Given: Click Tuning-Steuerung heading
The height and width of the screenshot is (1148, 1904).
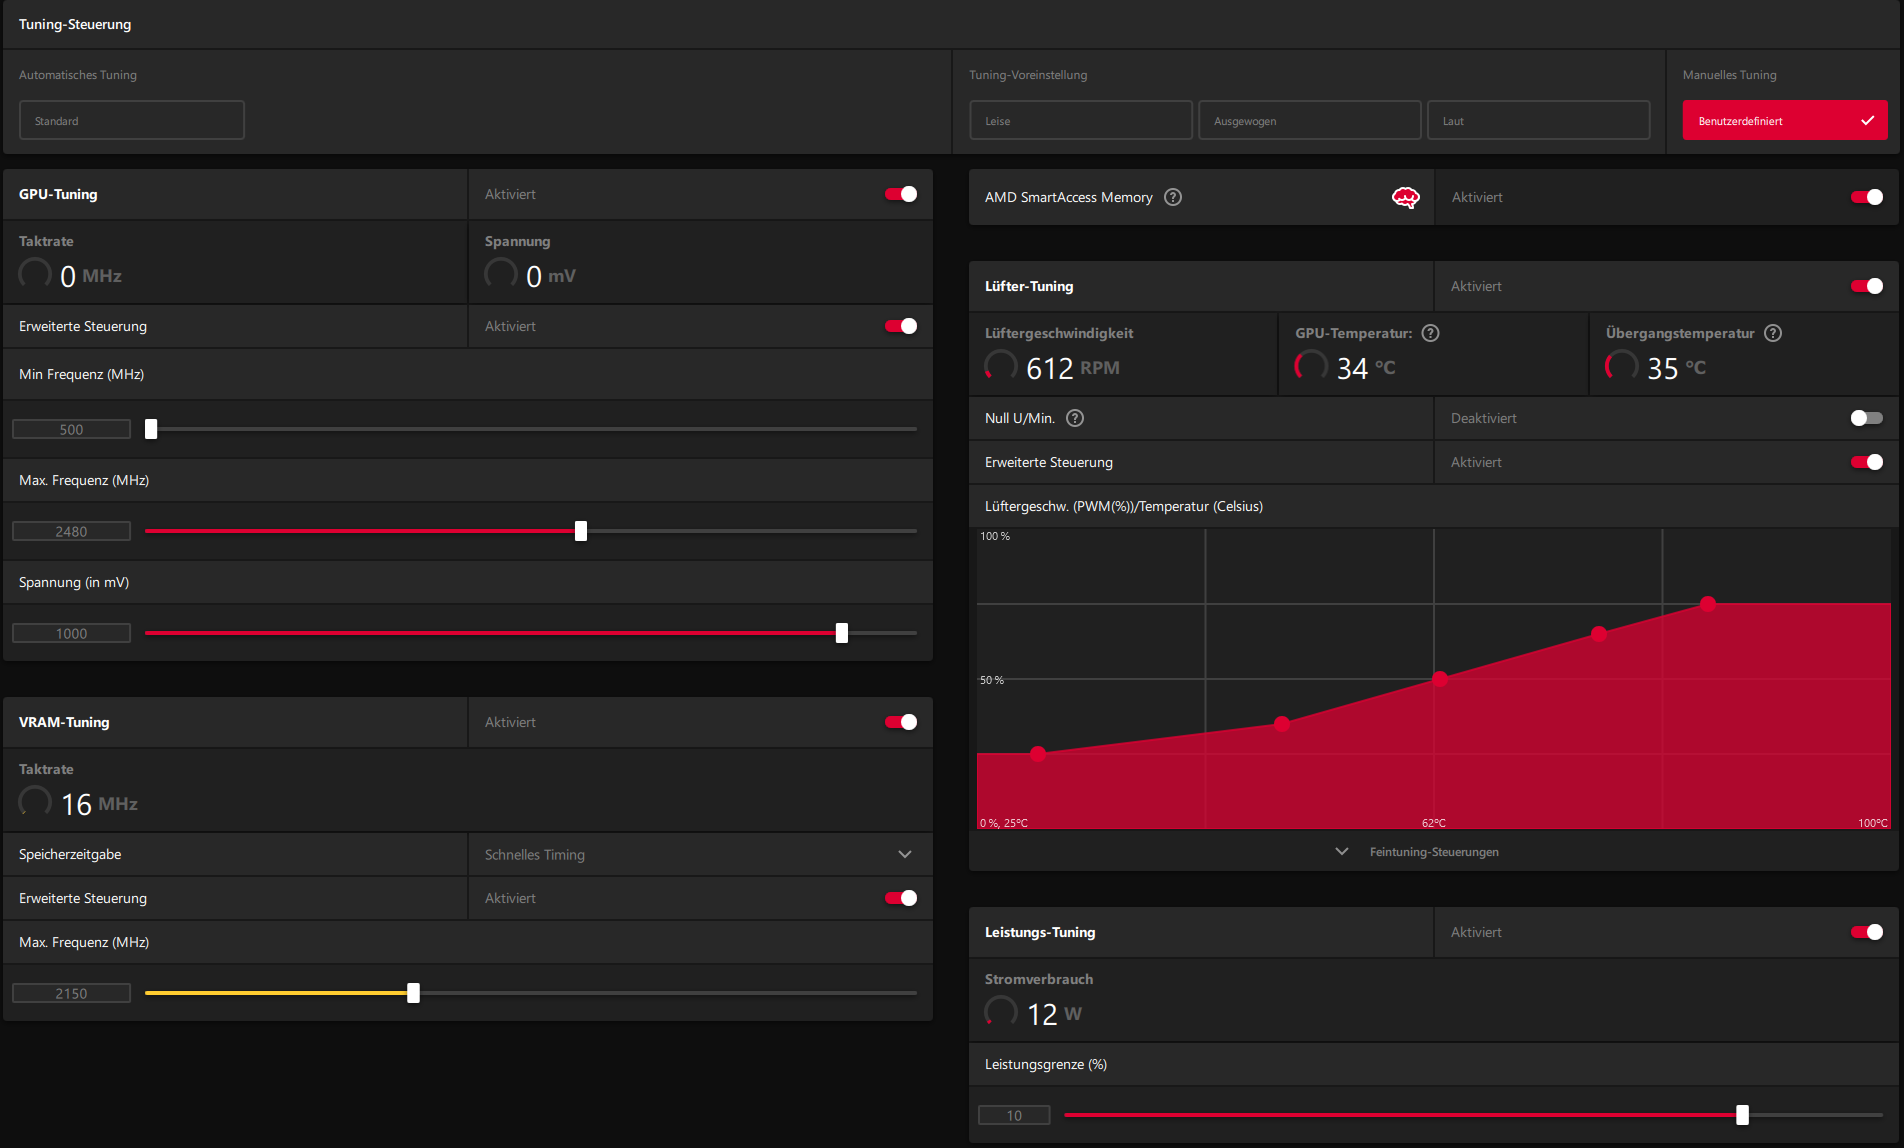Looking at the screenshot, I should pos(75,24).
